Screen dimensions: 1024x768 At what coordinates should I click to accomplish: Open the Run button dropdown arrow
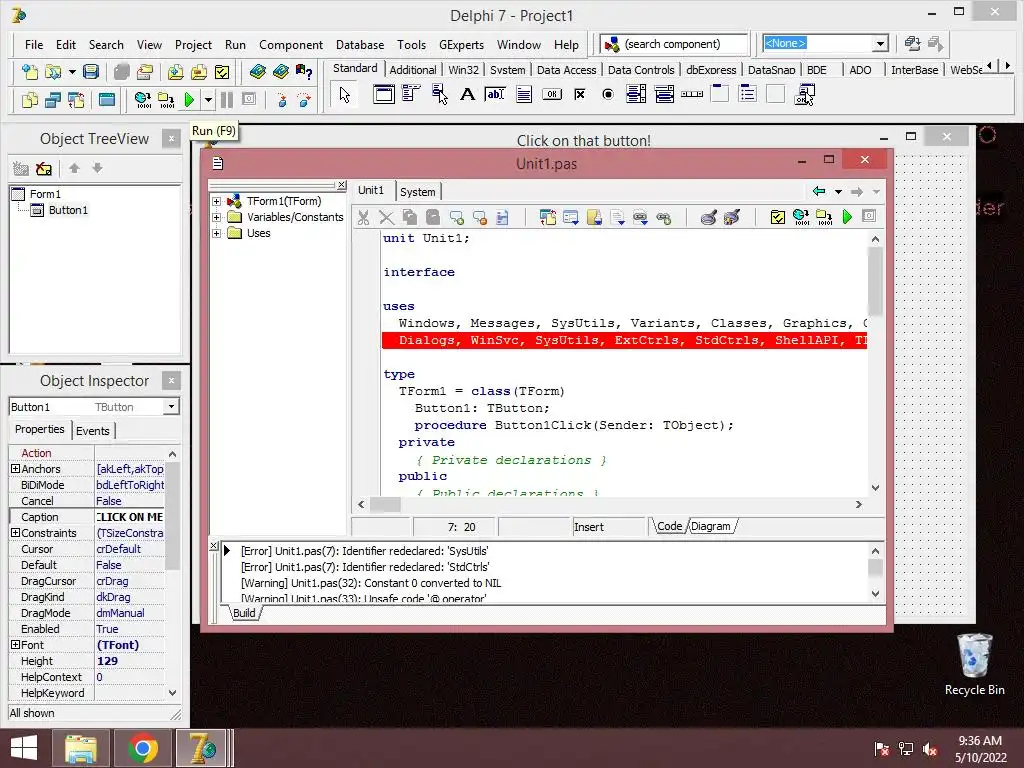[x=208, y=100]
